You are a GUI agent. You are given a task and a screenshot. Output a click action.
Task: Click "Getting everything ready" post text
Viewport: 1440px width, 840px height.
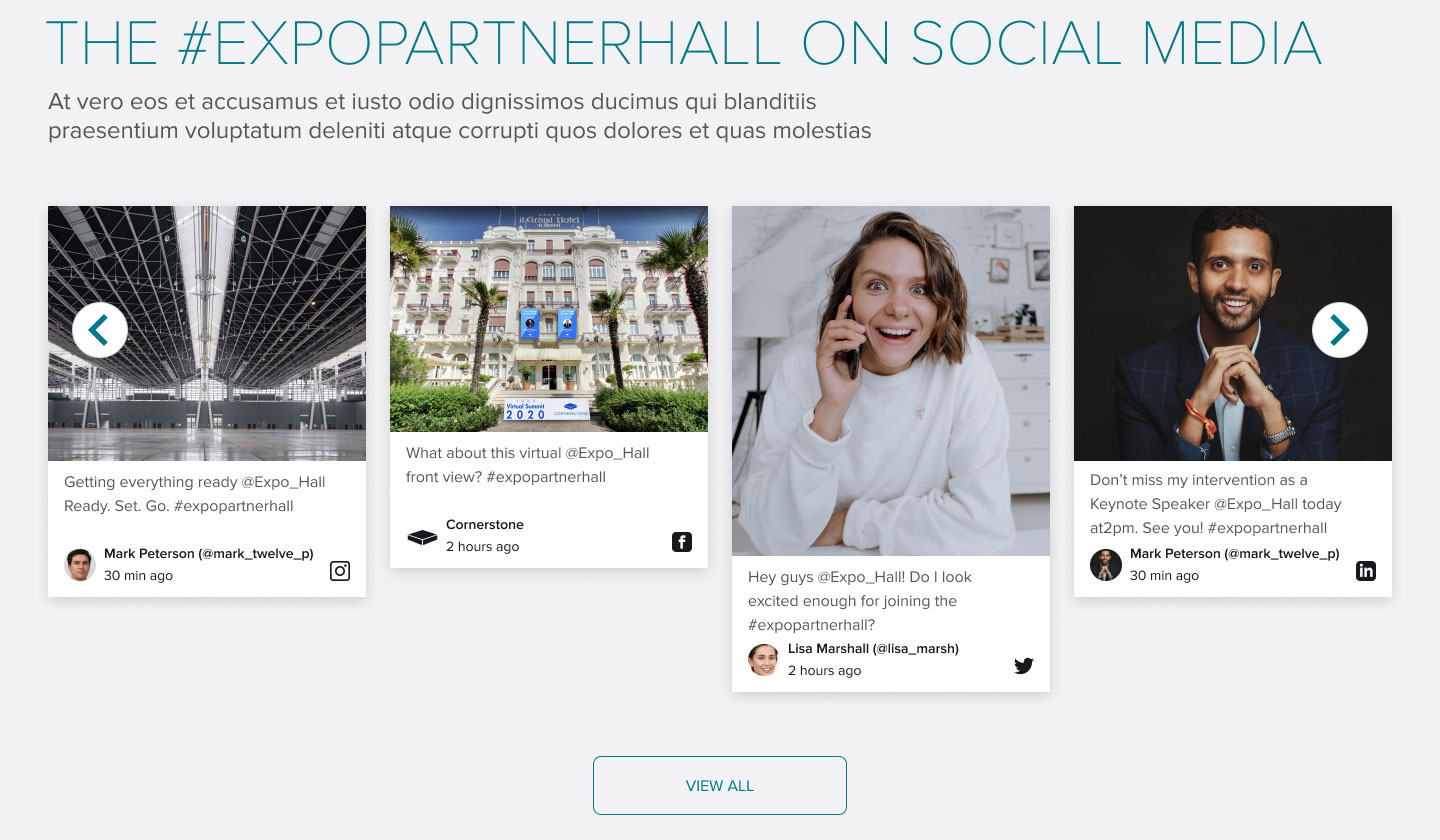[195, 494]
